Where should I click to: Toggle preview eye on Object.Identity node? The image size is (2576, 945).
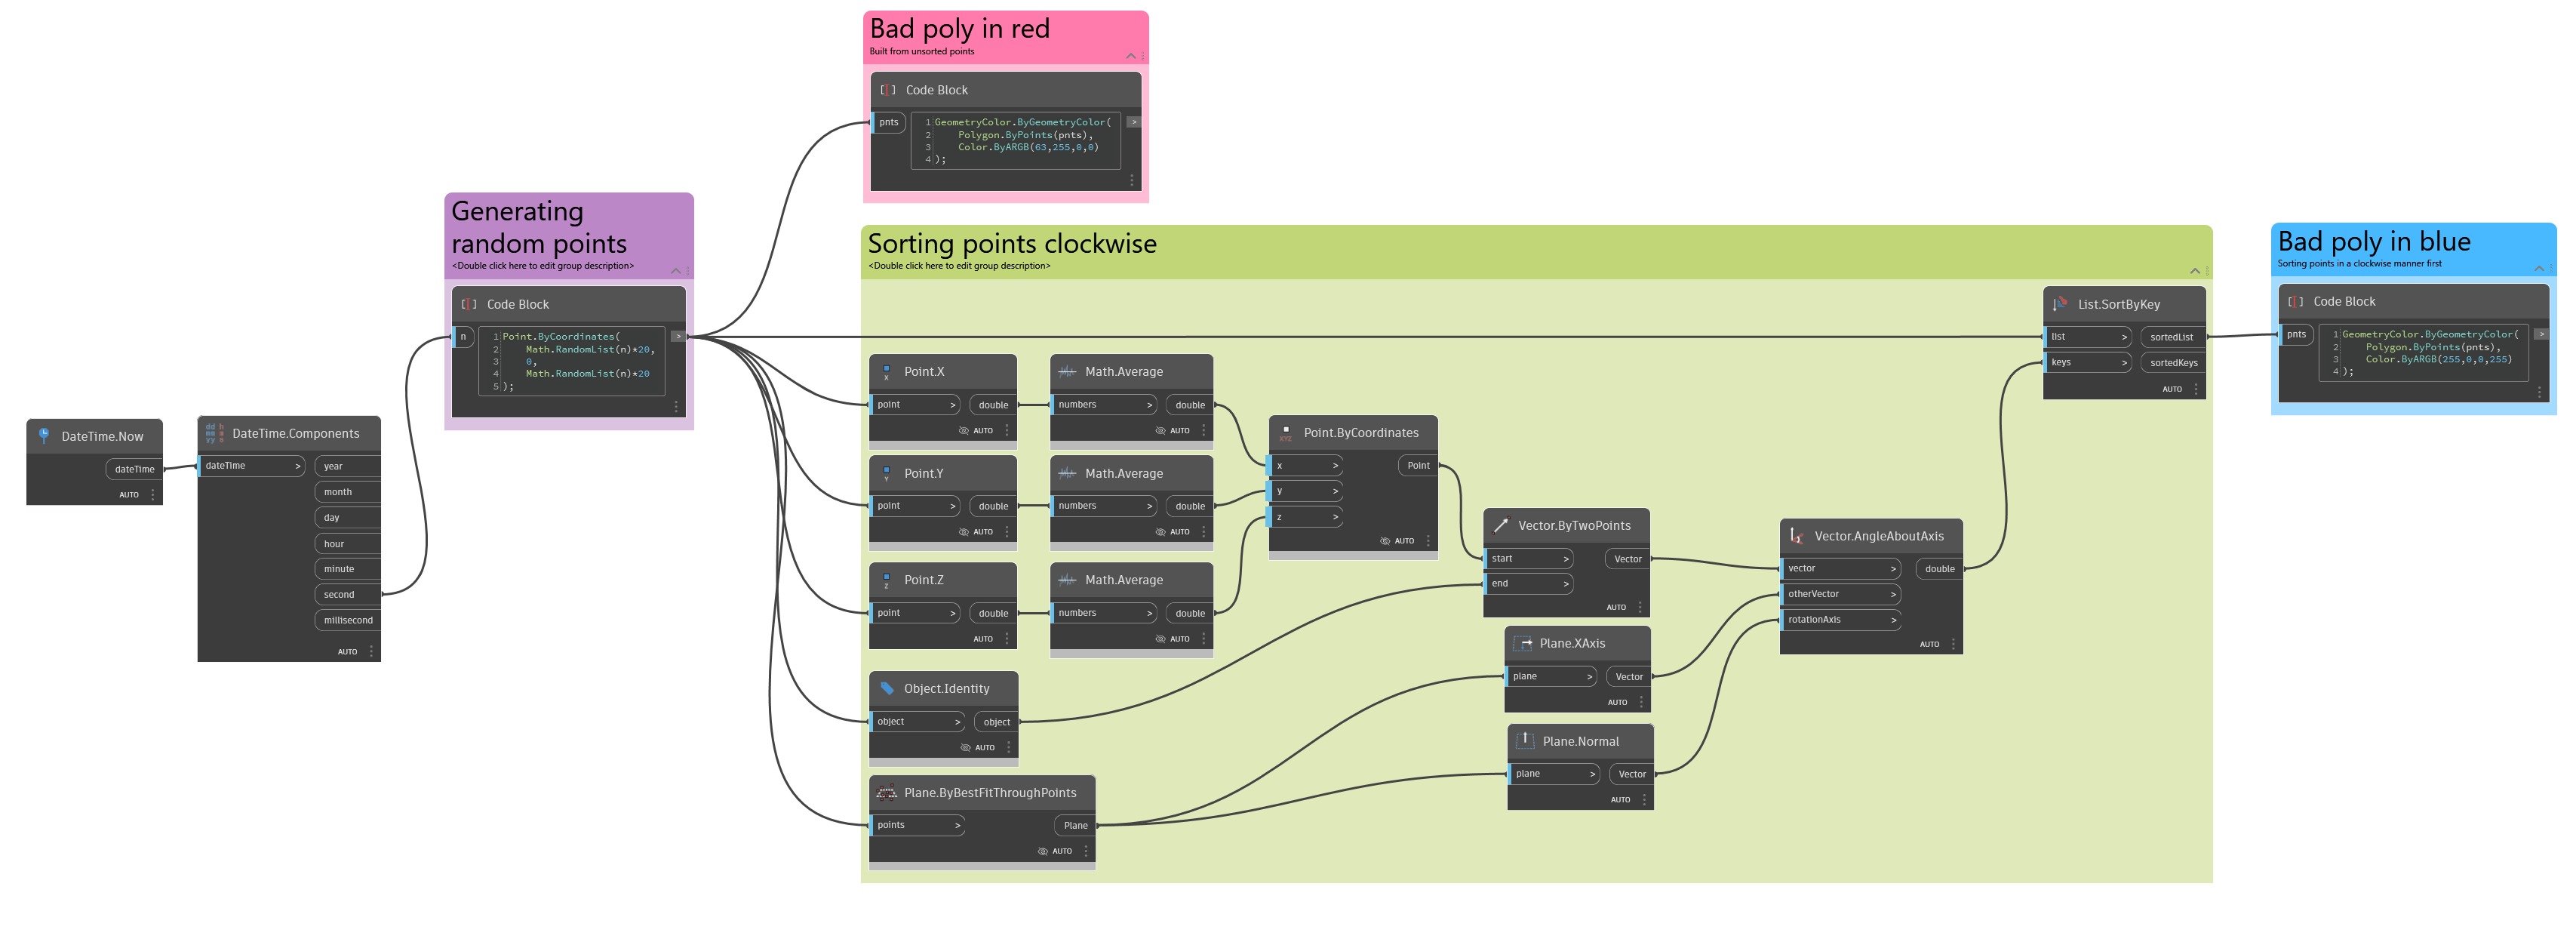(x=965, y=748)
